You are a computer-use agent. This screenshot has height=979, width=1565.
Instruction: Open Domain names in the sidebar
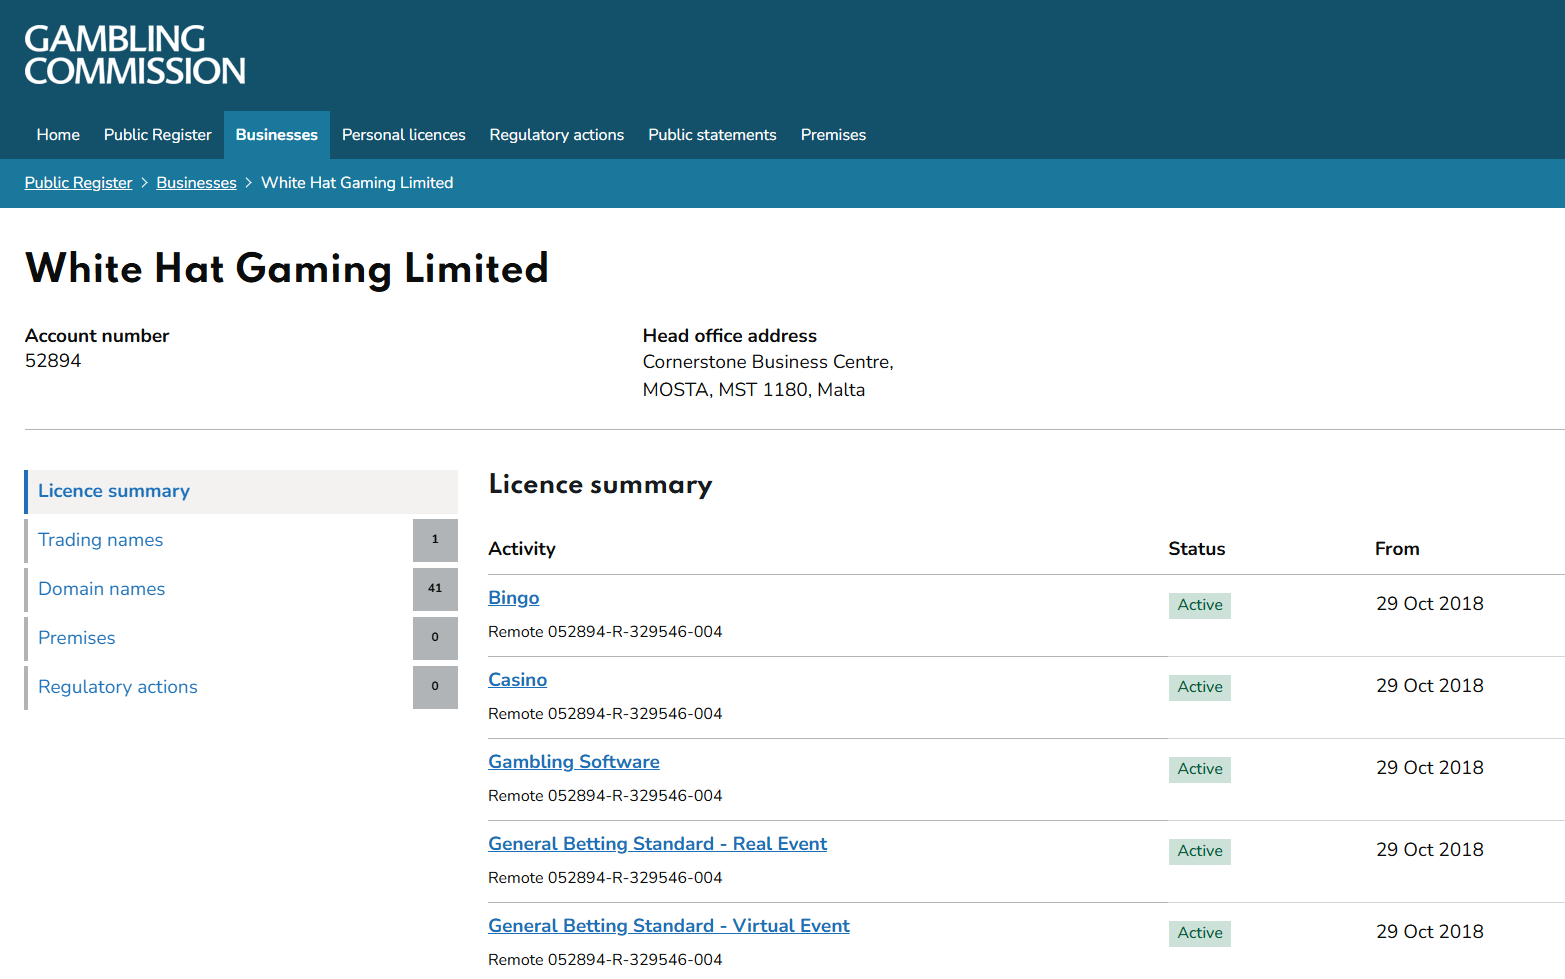[x=101, y=589]
